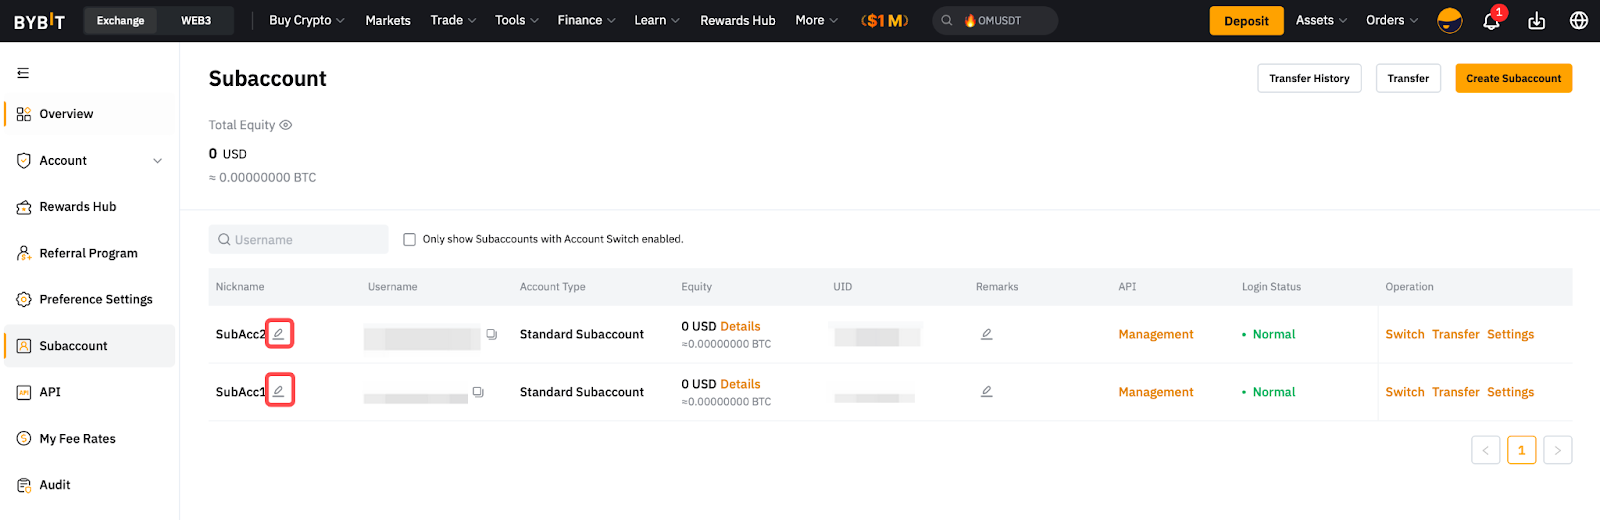Enable Only show Subaccounts with Account Switch checkbox
1600x520 pixels.
tap(409, 240)
